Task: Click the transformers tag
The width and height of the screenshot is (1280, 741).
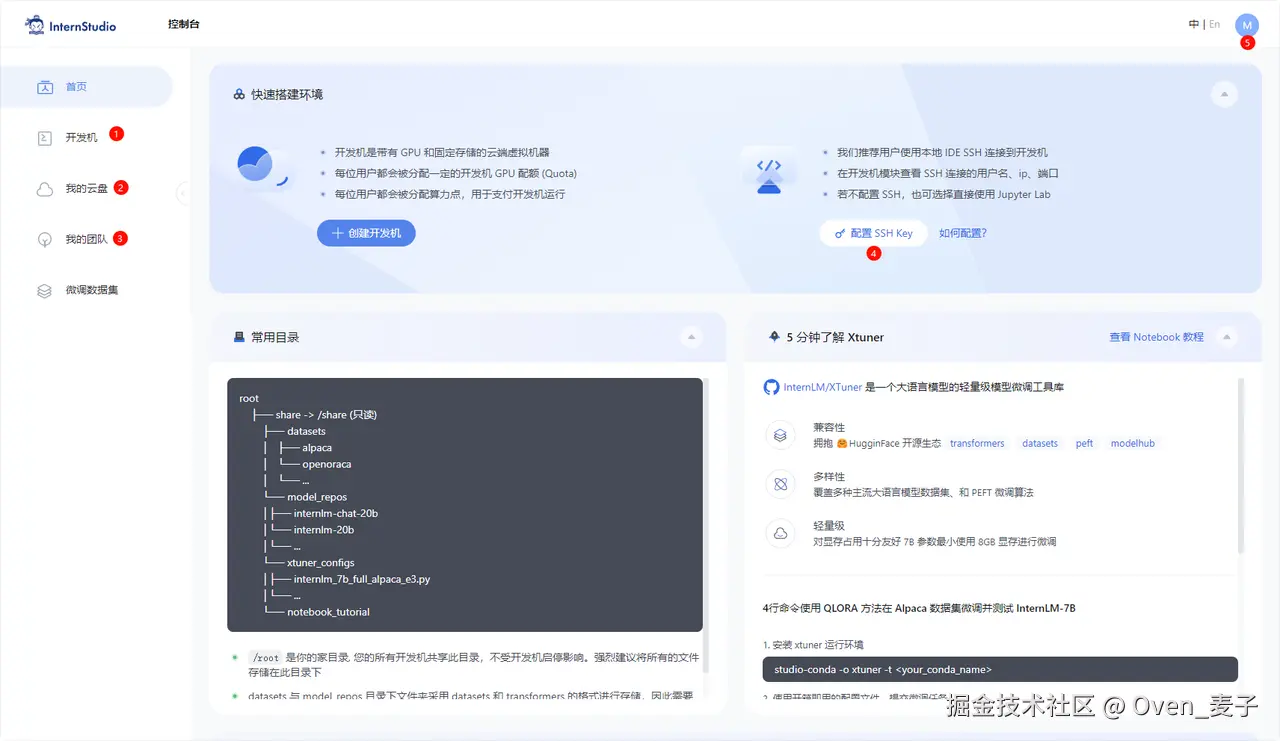Action: [x=977, y=443]
